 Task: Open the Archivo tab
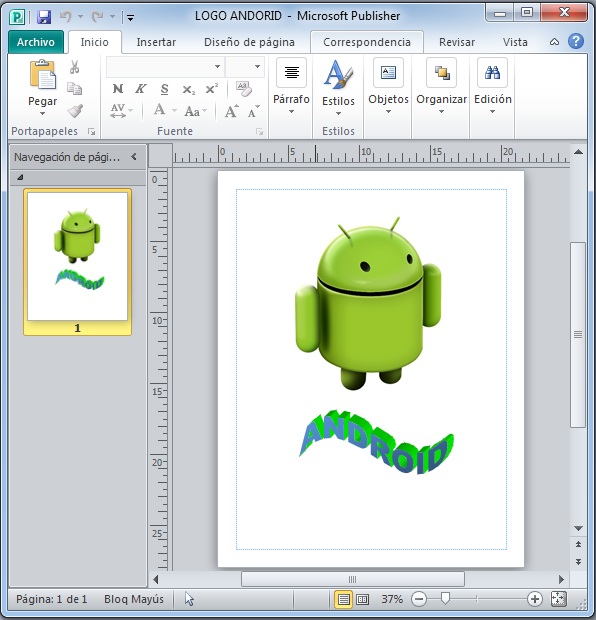point(36,42)
